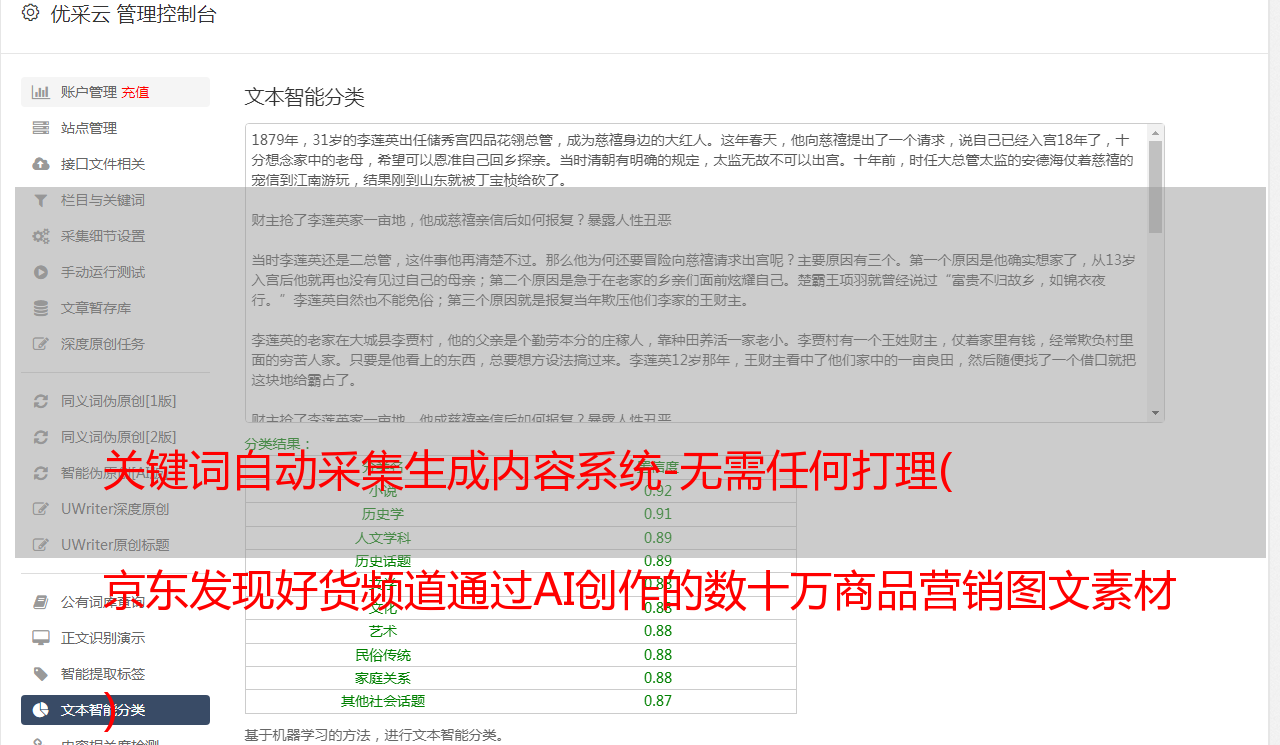
Task: Click the text area scrollbar down arrow
Action: click(1156, 413)
